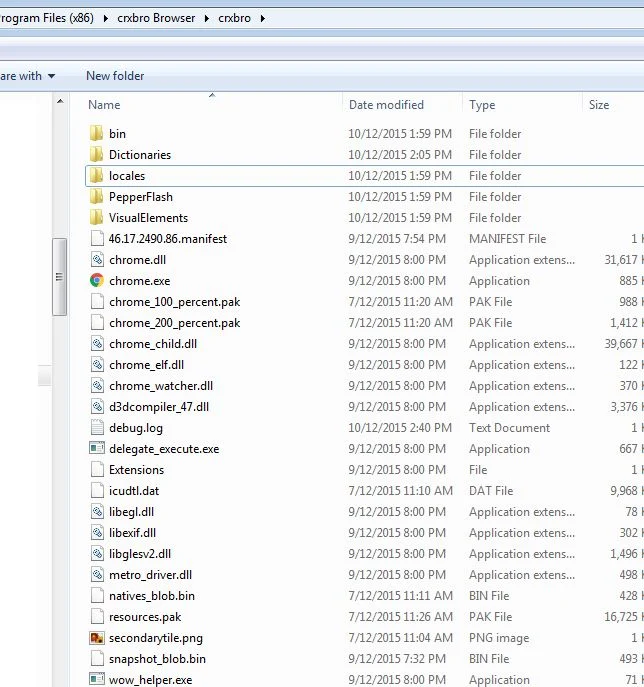This screenshot has height=687, width=644.
Task: Click the libegl.dll file icon
Action: (x=97, y=512)
